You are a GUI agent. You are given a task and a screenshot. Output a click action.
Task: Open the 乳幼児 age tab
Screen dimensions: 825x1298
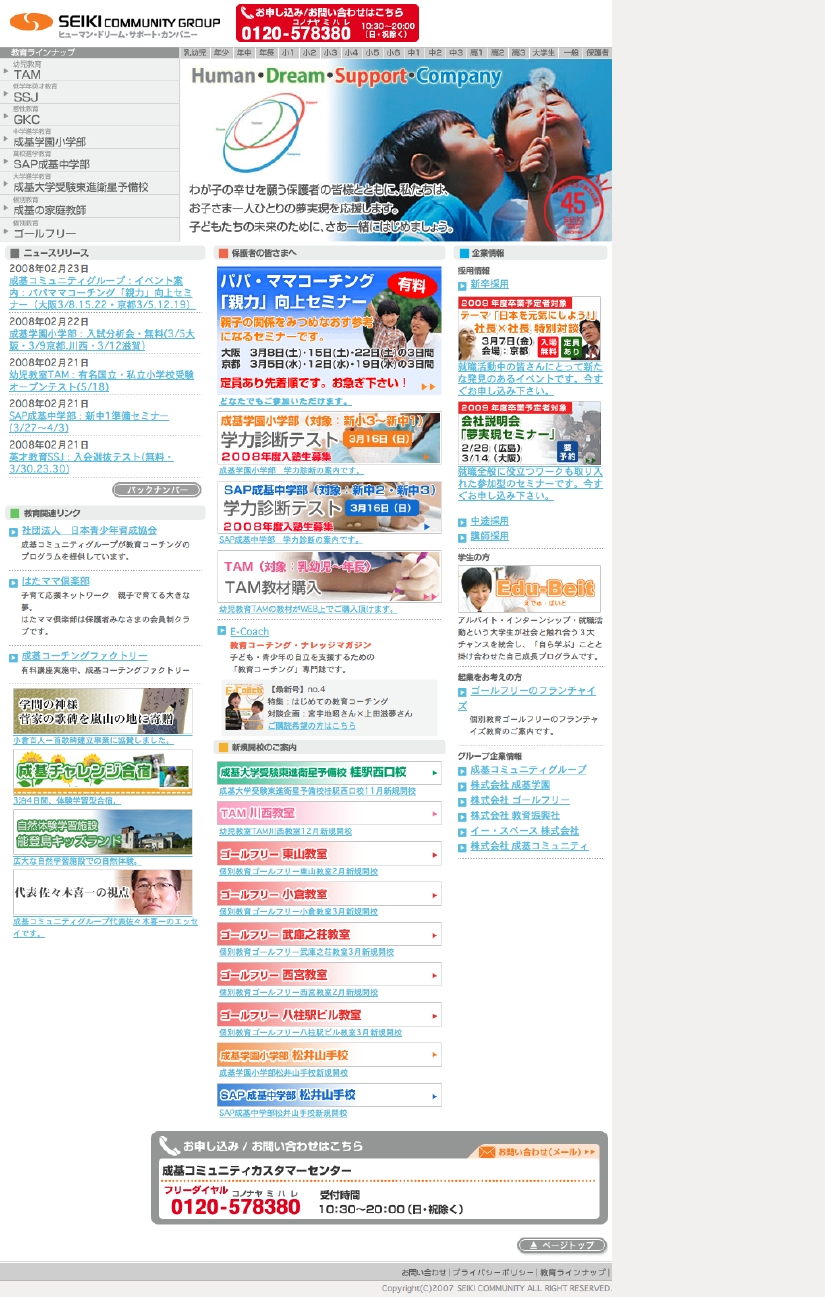(195, 52)
